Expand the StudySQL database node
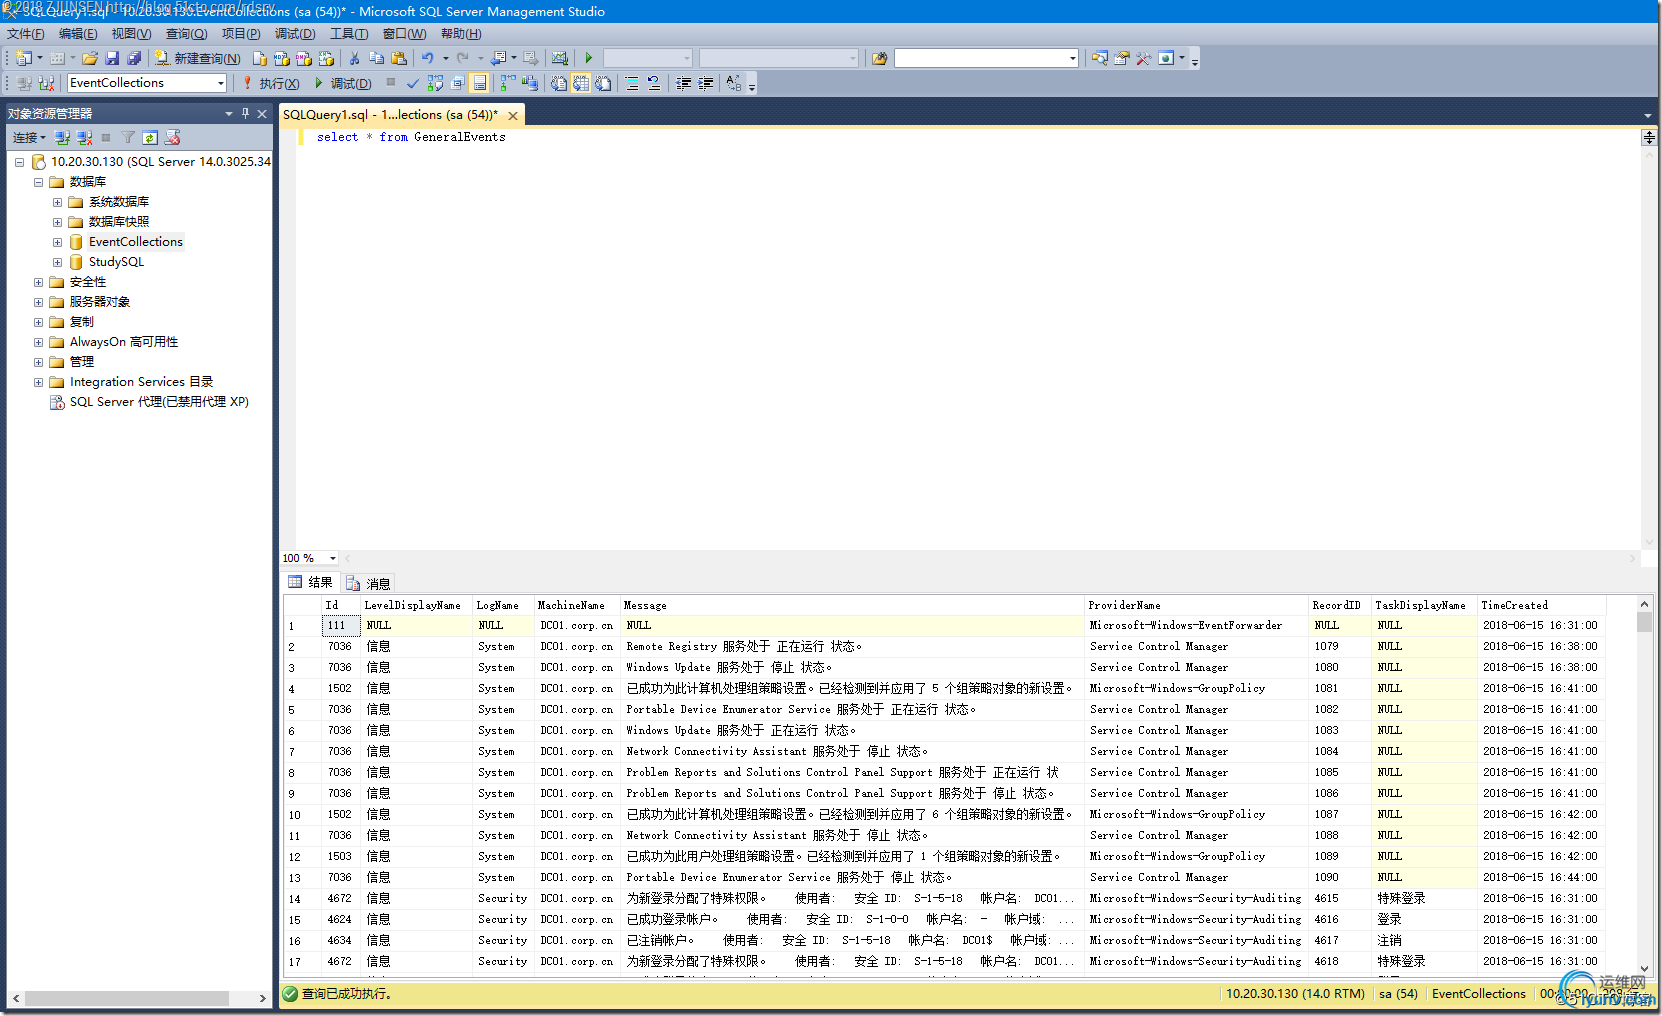This screenshot has height=1016, width=1662. pyautogui.click(x=57, y=262)
